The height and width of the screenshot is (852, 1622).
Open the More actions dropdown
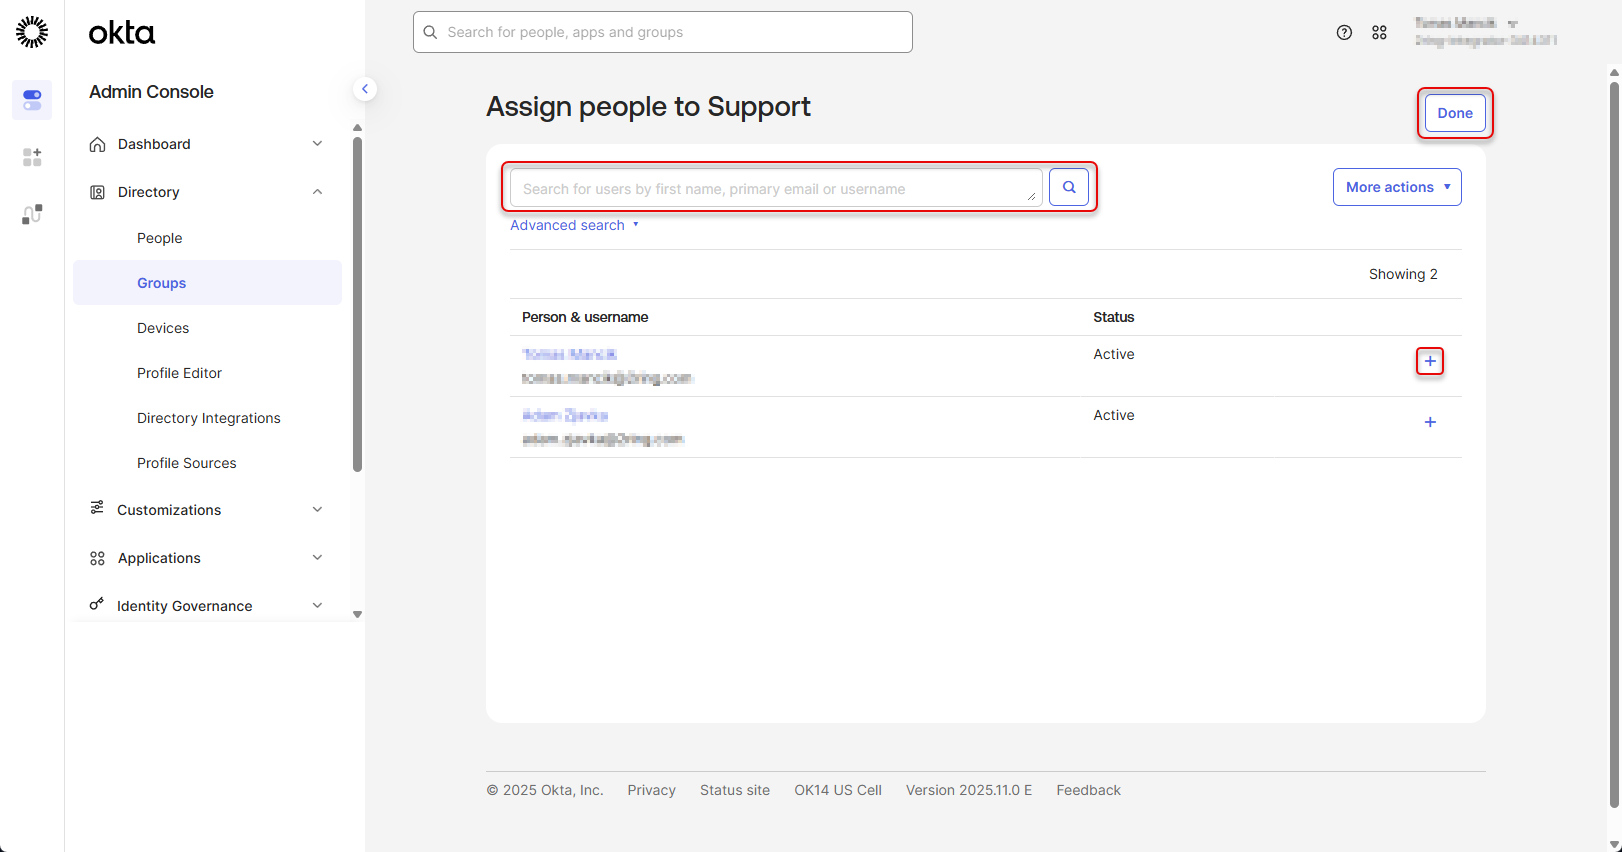1396,187
